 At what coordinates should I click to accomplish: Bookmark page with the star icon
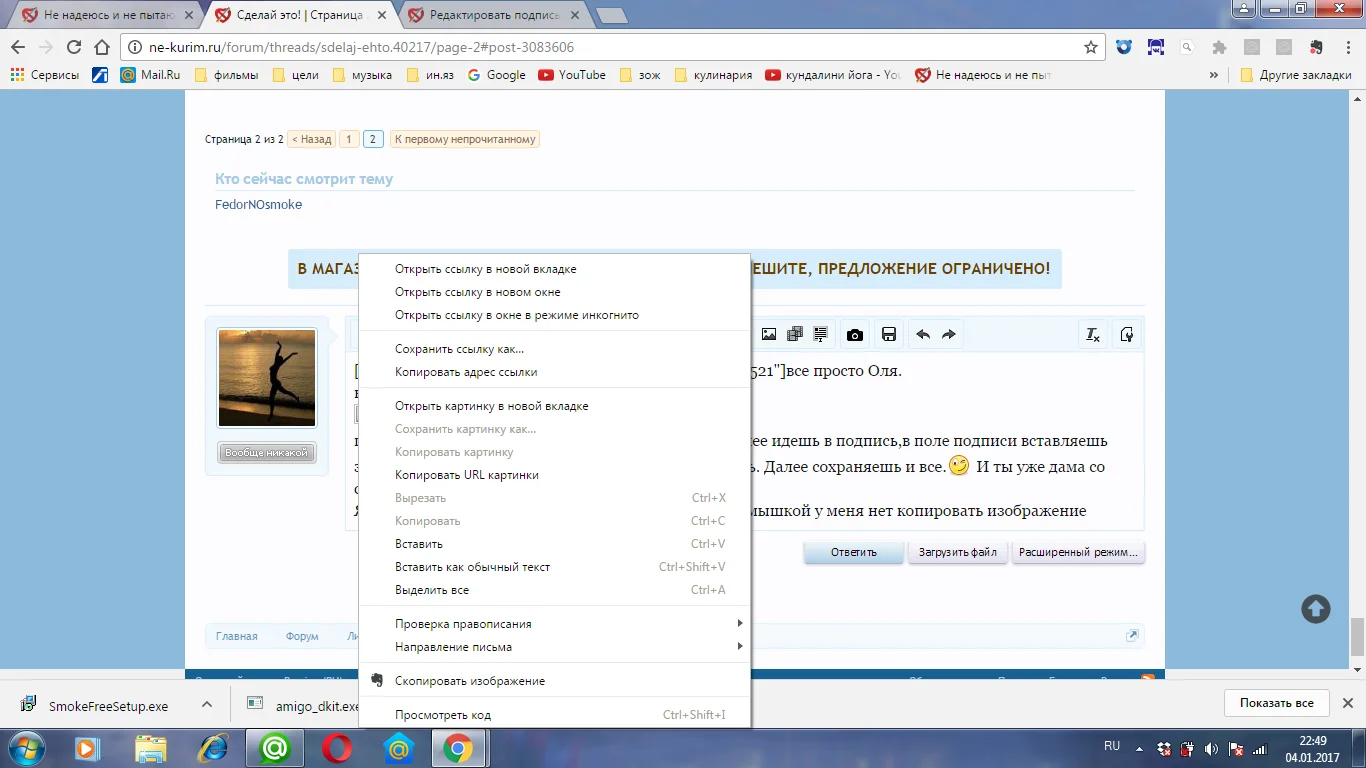pyautogui.click(x=1091, y=47)
